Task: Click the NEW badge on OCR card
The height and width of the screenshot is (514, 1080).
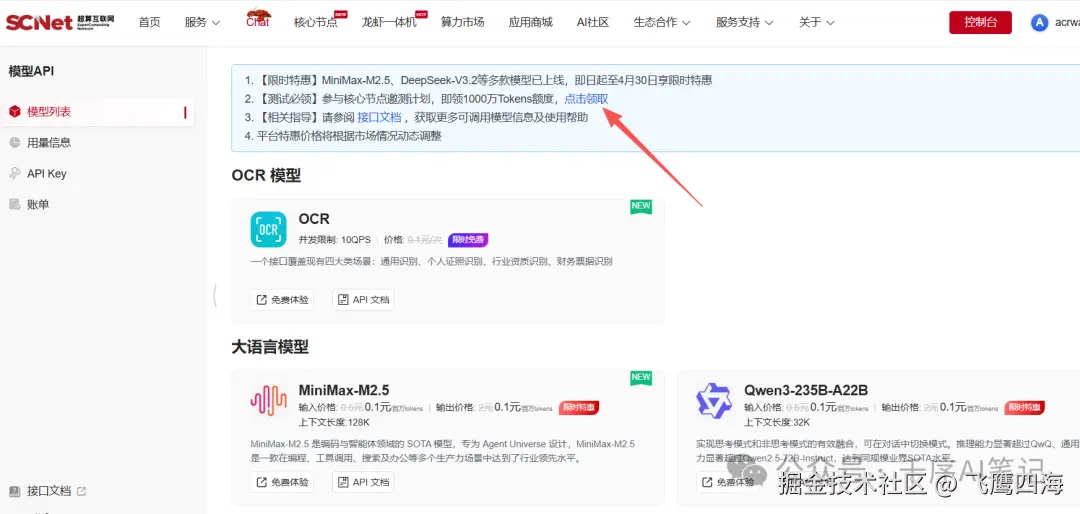Action: pyautogui.click(x=641, y=207)
